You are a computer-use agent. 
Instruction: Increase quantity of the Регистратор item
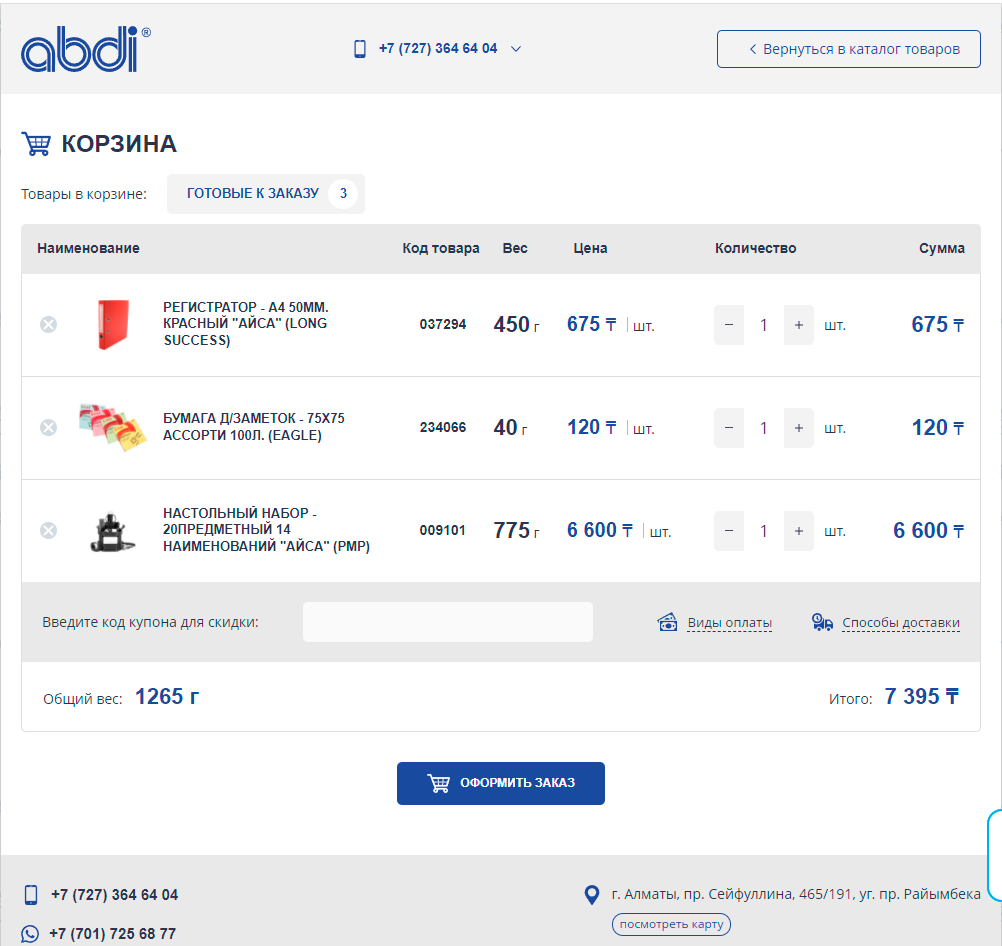tap(798, 325)
